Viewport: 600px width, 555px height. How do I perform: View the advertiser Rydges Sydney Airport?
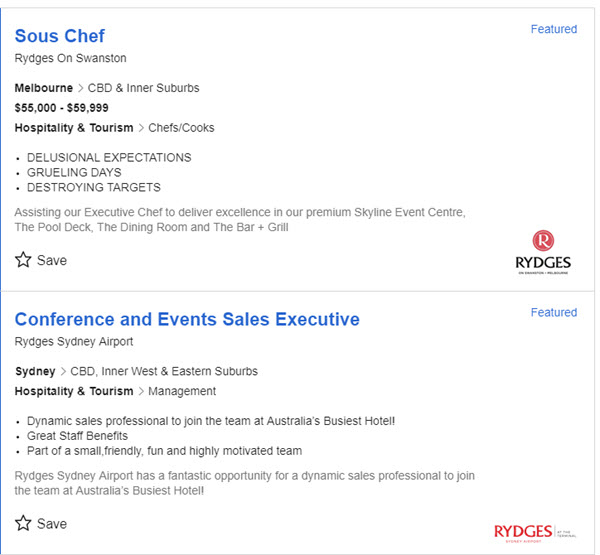coord(76,341)
